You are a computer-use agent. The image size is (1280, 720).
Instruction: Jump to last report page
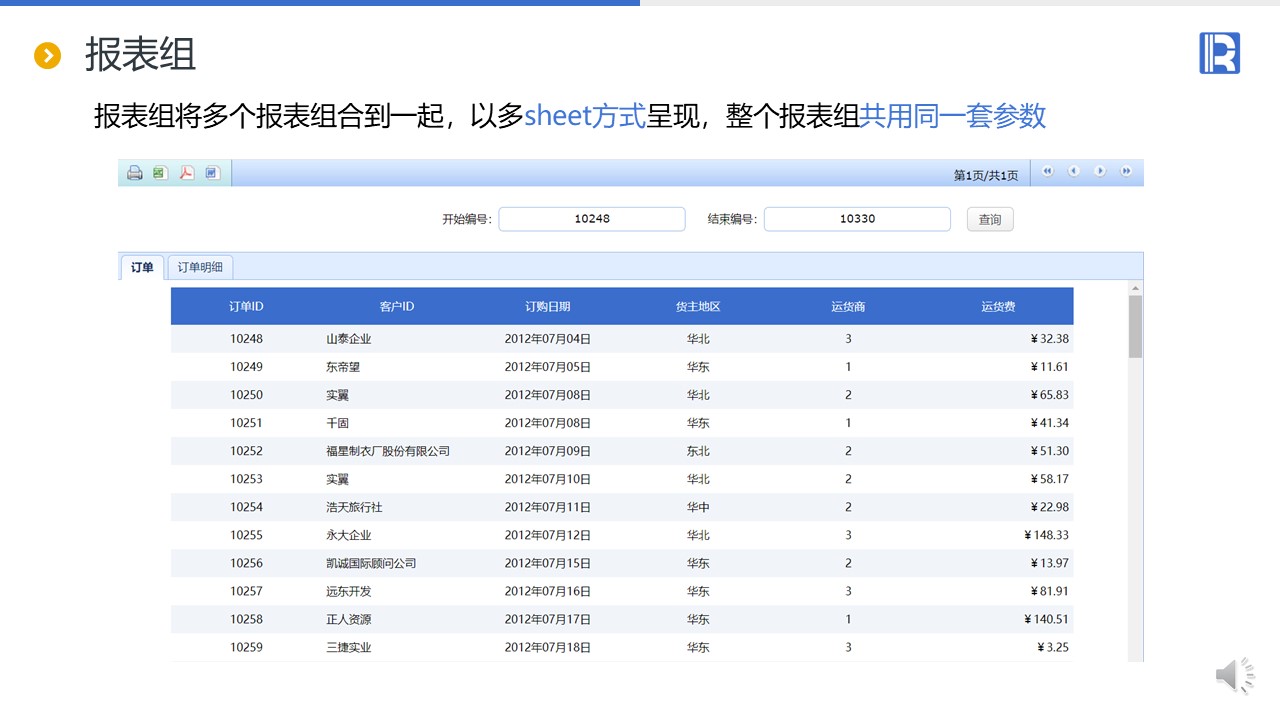pos(1126,171)
